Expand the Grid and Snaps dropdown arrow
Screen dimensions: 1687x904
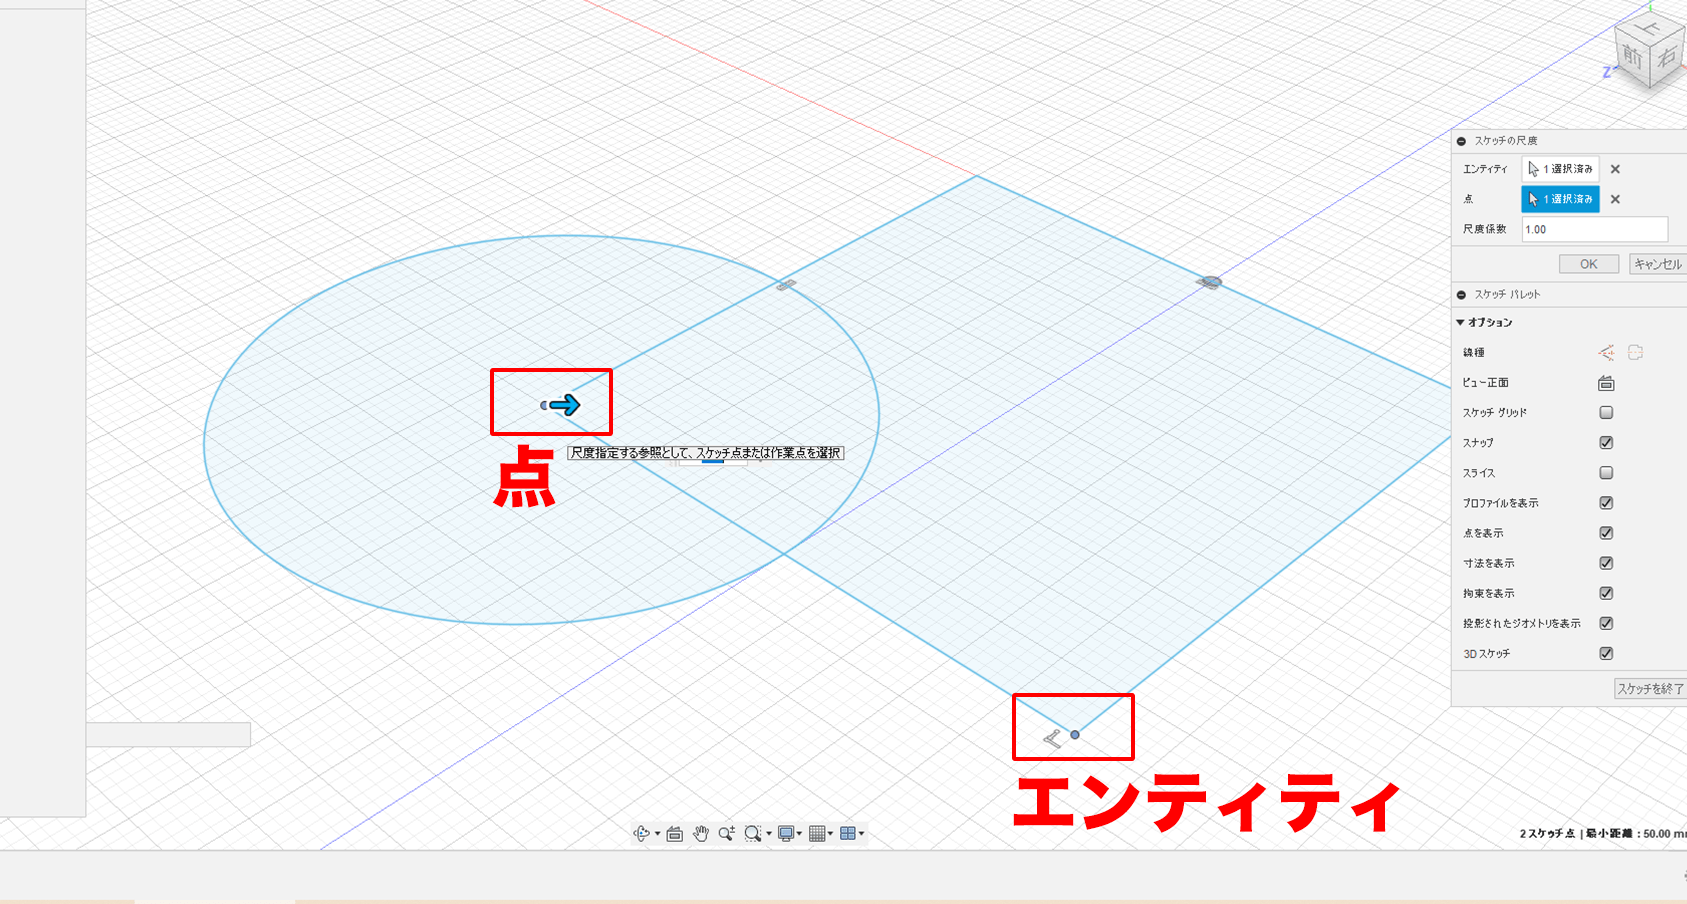click(x=830, y=834)
